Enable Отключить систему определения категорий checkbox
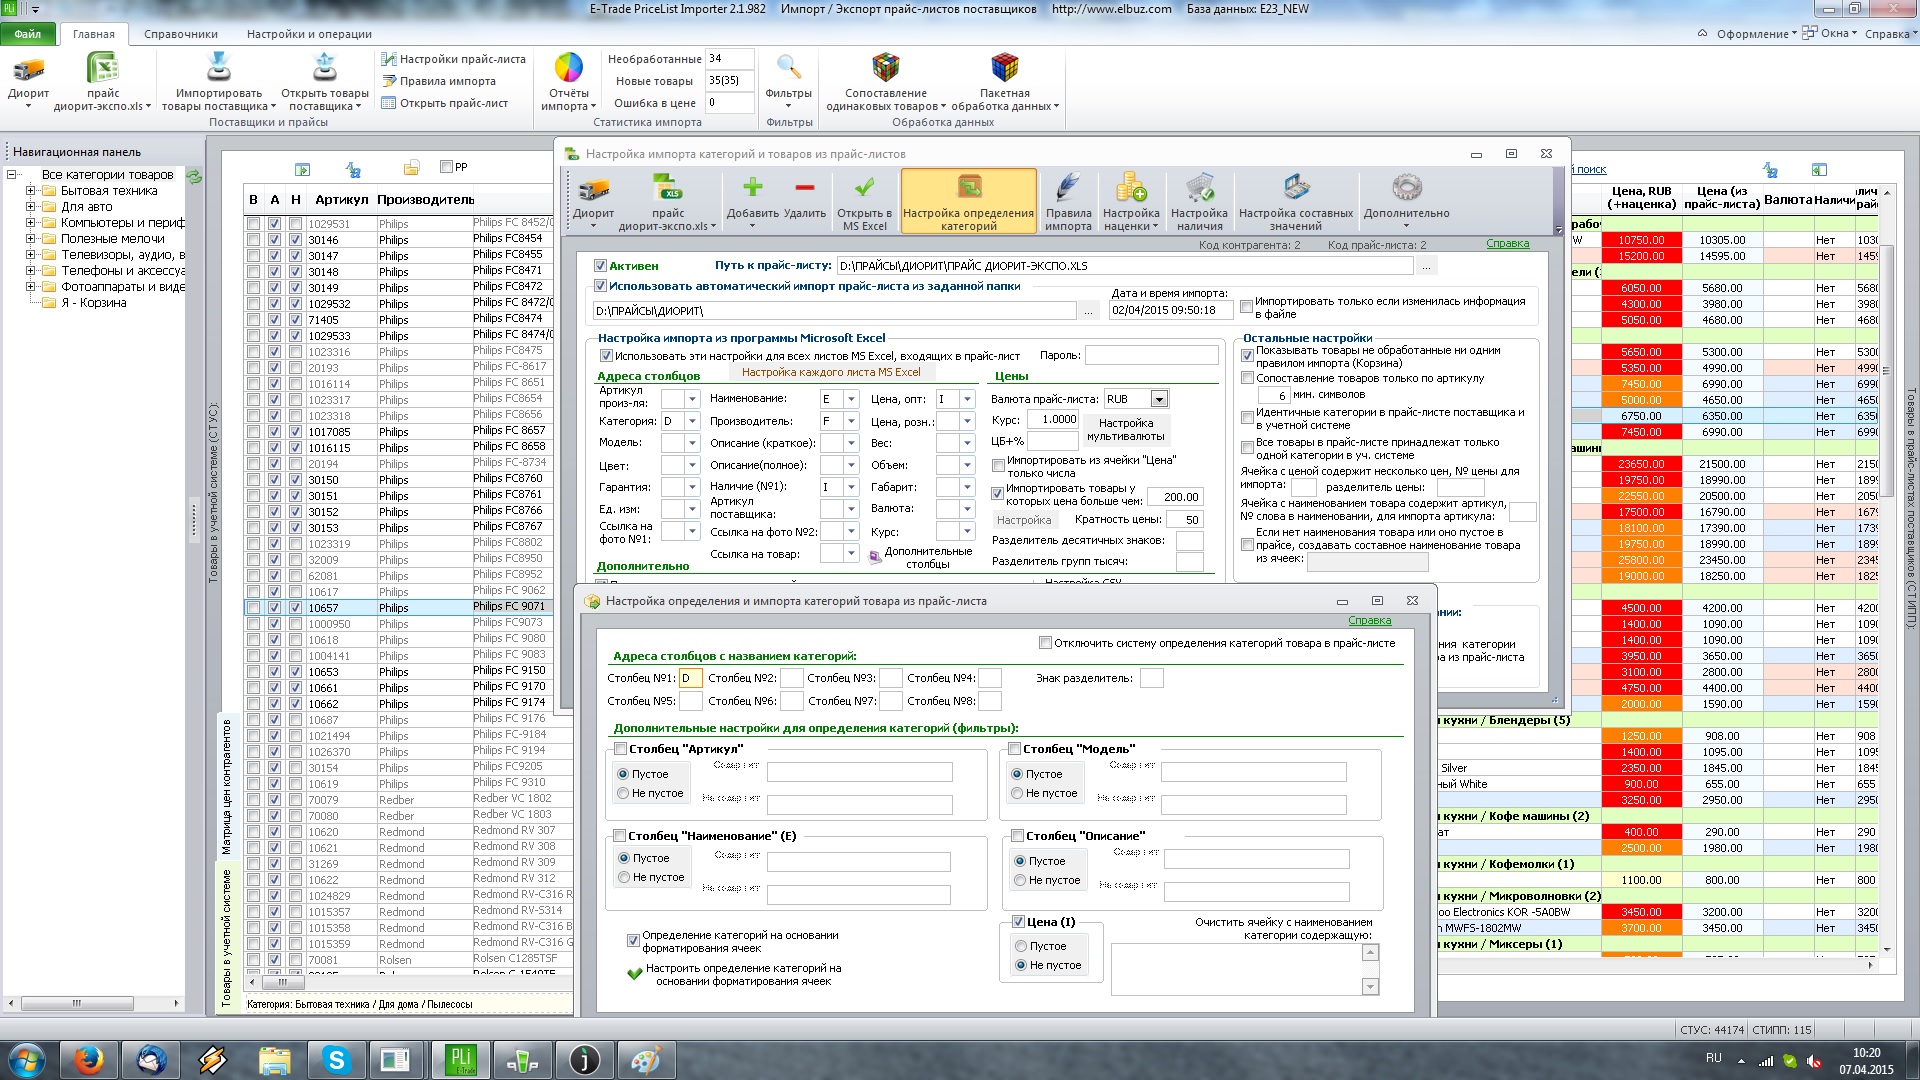 pos(1045,643)
